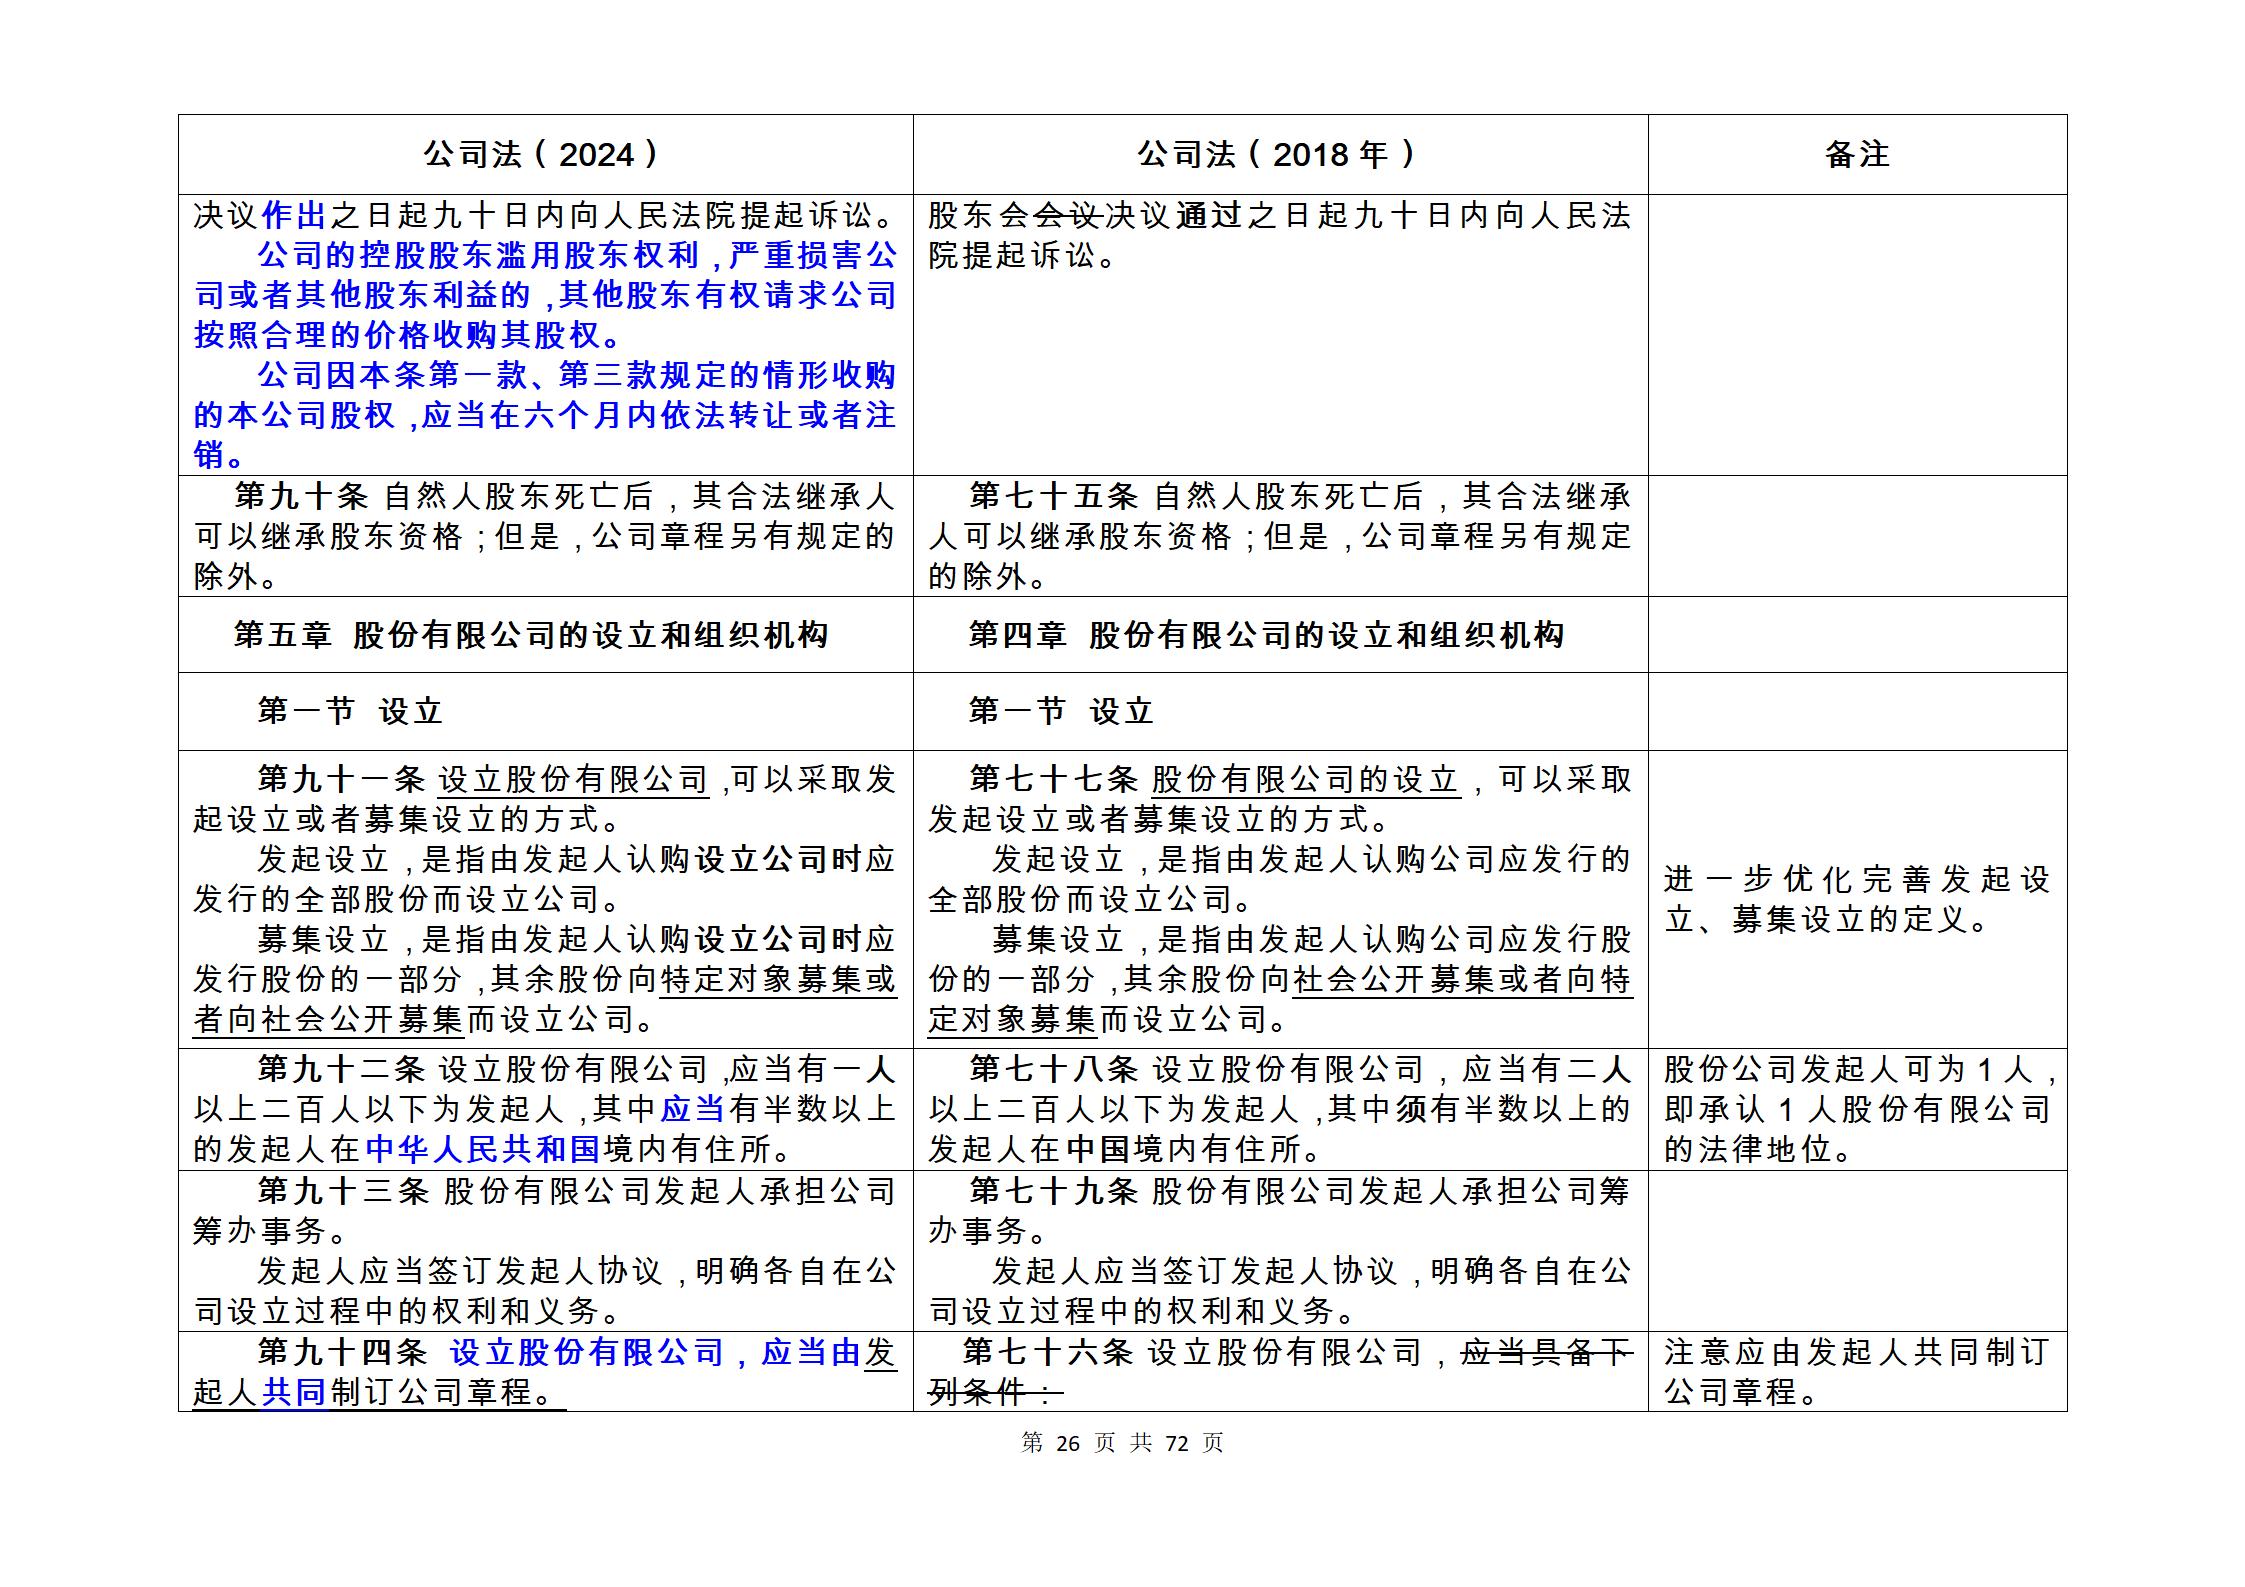Click the 第九十二条 article heading
The width and height of the screenshot is (2245, 1587).
click(x=341, y=1069)
